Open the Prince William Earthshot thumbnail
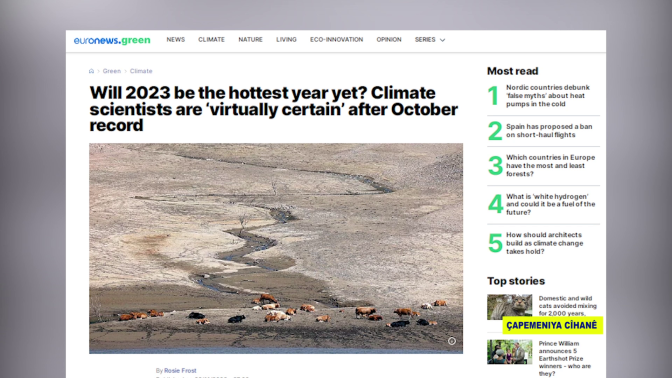The width and height of the screenshot is (672, 378). 509,352
